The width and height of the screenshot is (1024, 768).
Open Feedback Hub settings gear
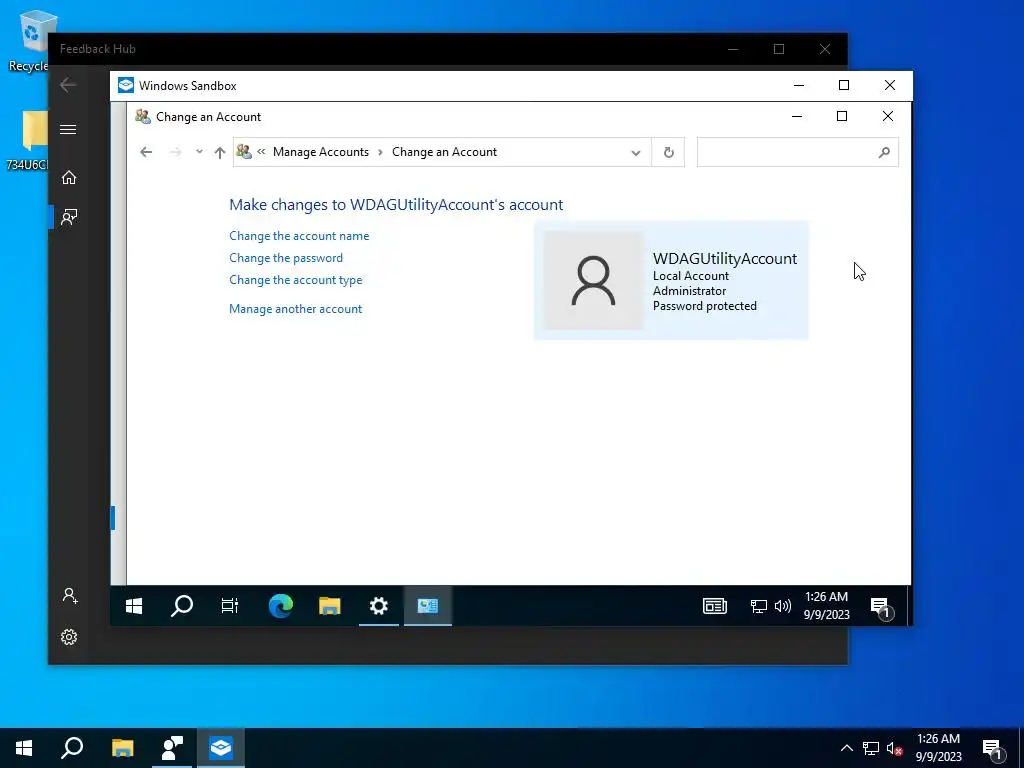tap(69, 637)
